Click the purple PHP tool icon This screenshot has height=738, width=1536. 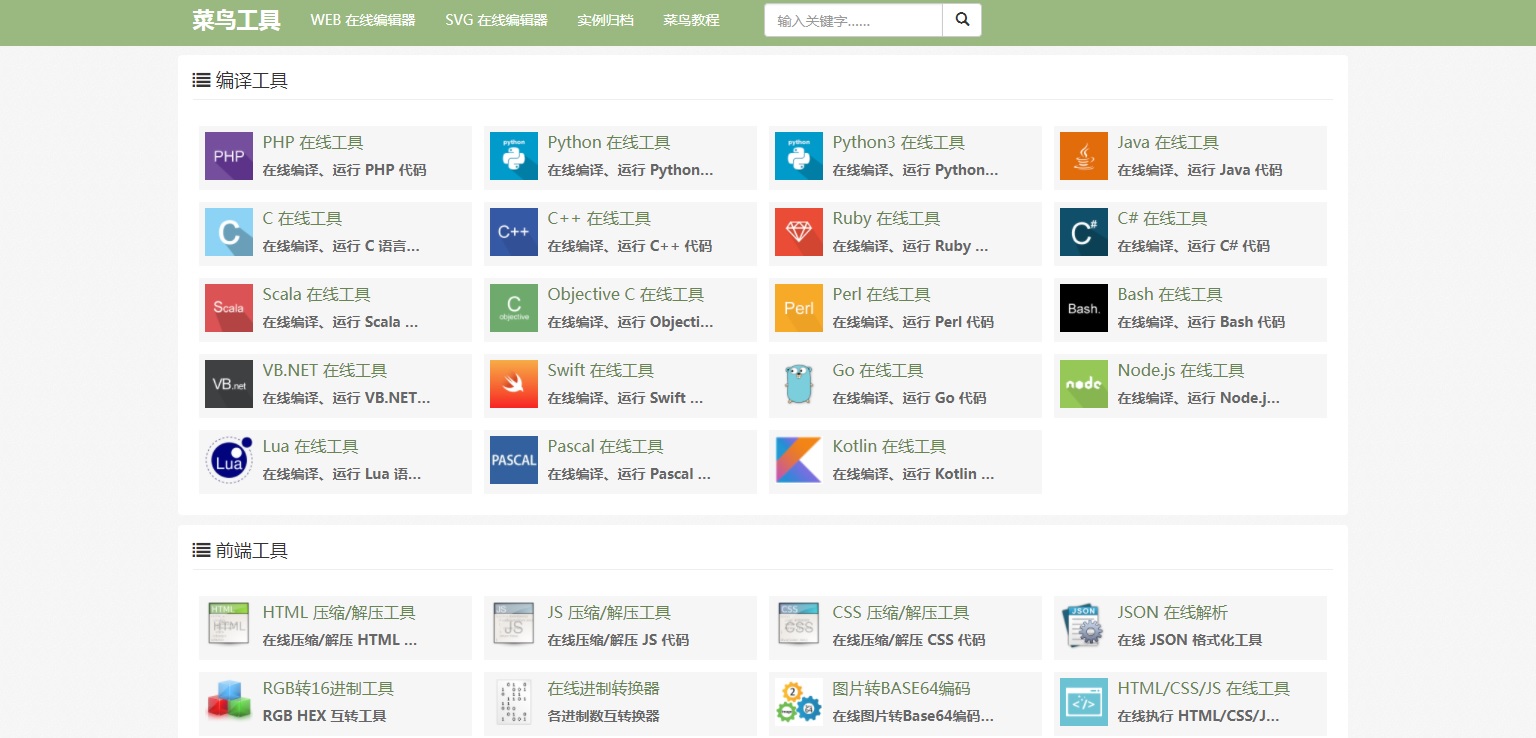click(228, 156)
